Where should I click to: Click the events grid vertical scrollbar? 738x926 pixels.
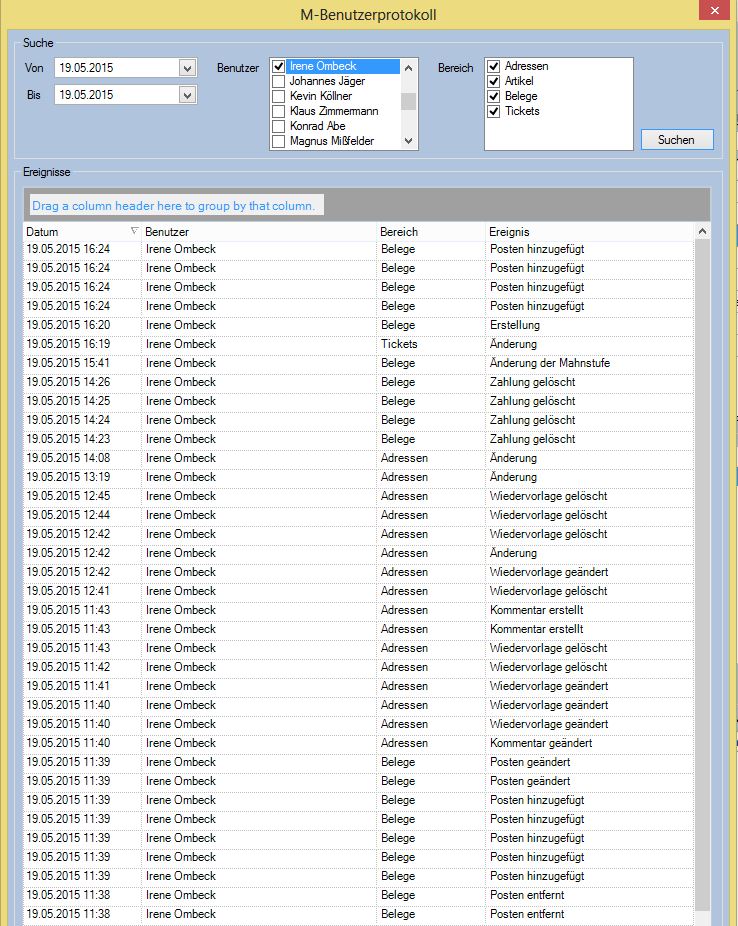click(x=703, y=570)
